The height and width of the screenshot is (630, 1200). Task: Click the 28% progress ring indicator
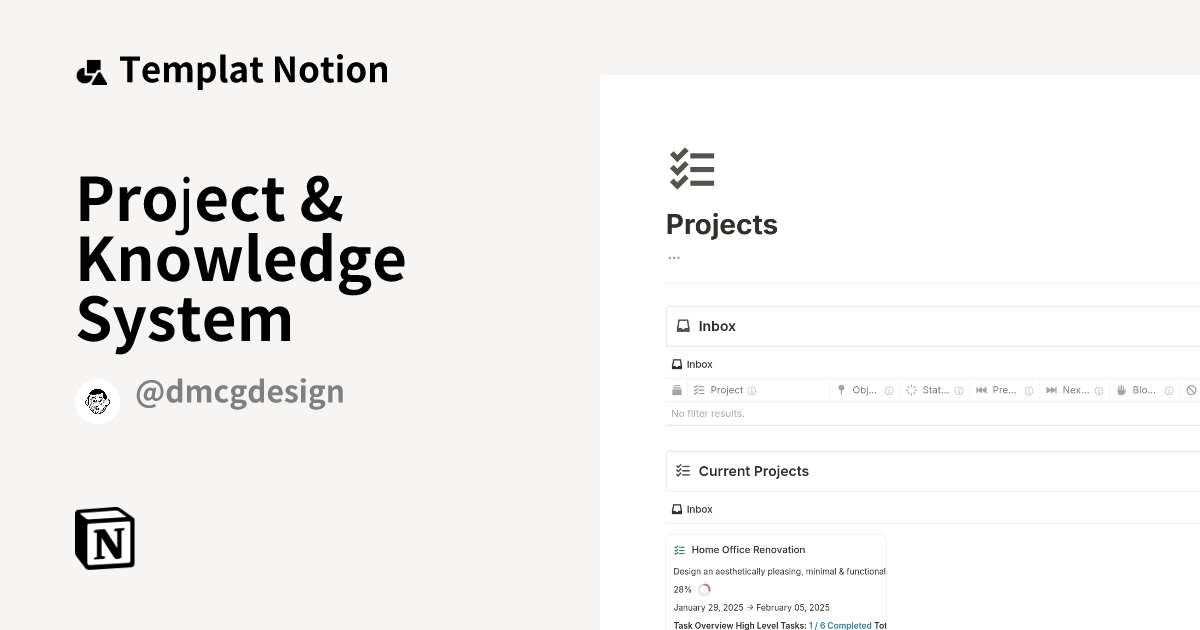(x=705, y=589)
